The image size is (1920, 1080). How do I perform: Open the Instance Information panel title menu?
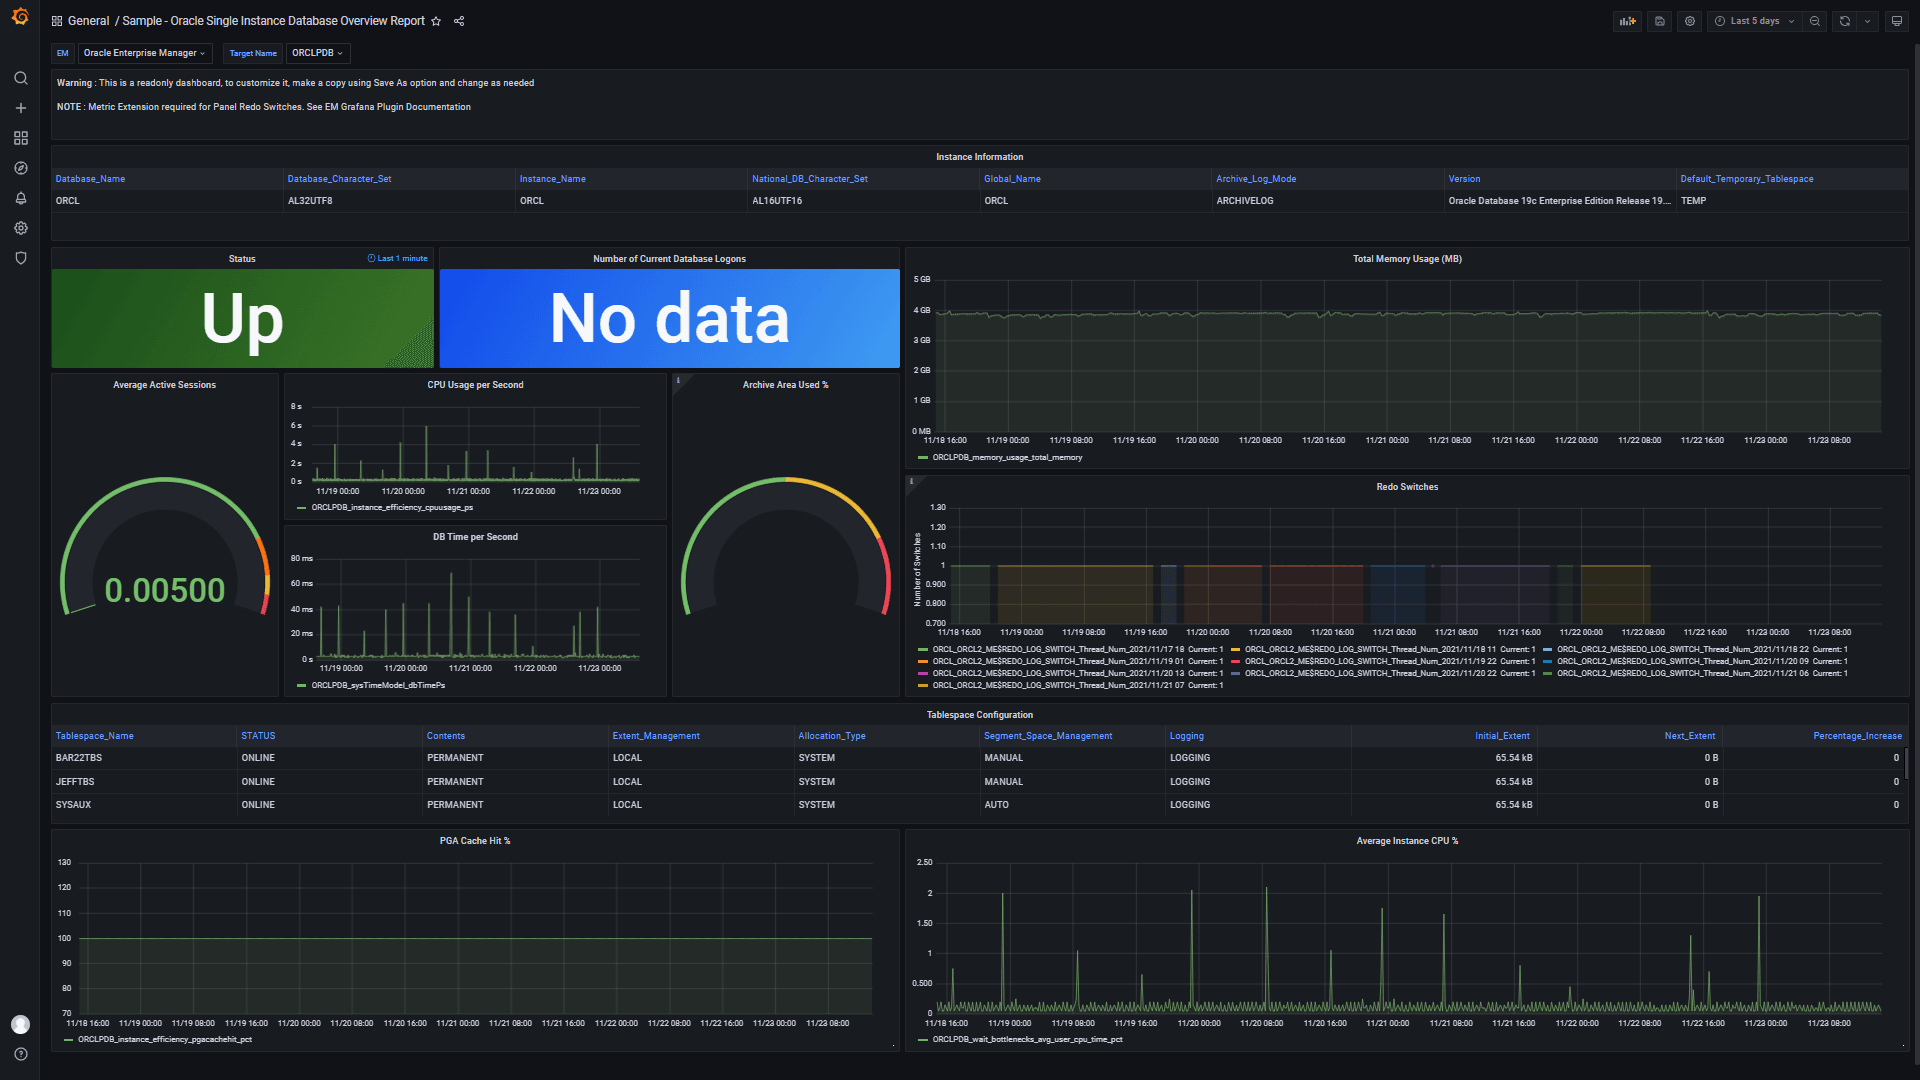(979, 157)
